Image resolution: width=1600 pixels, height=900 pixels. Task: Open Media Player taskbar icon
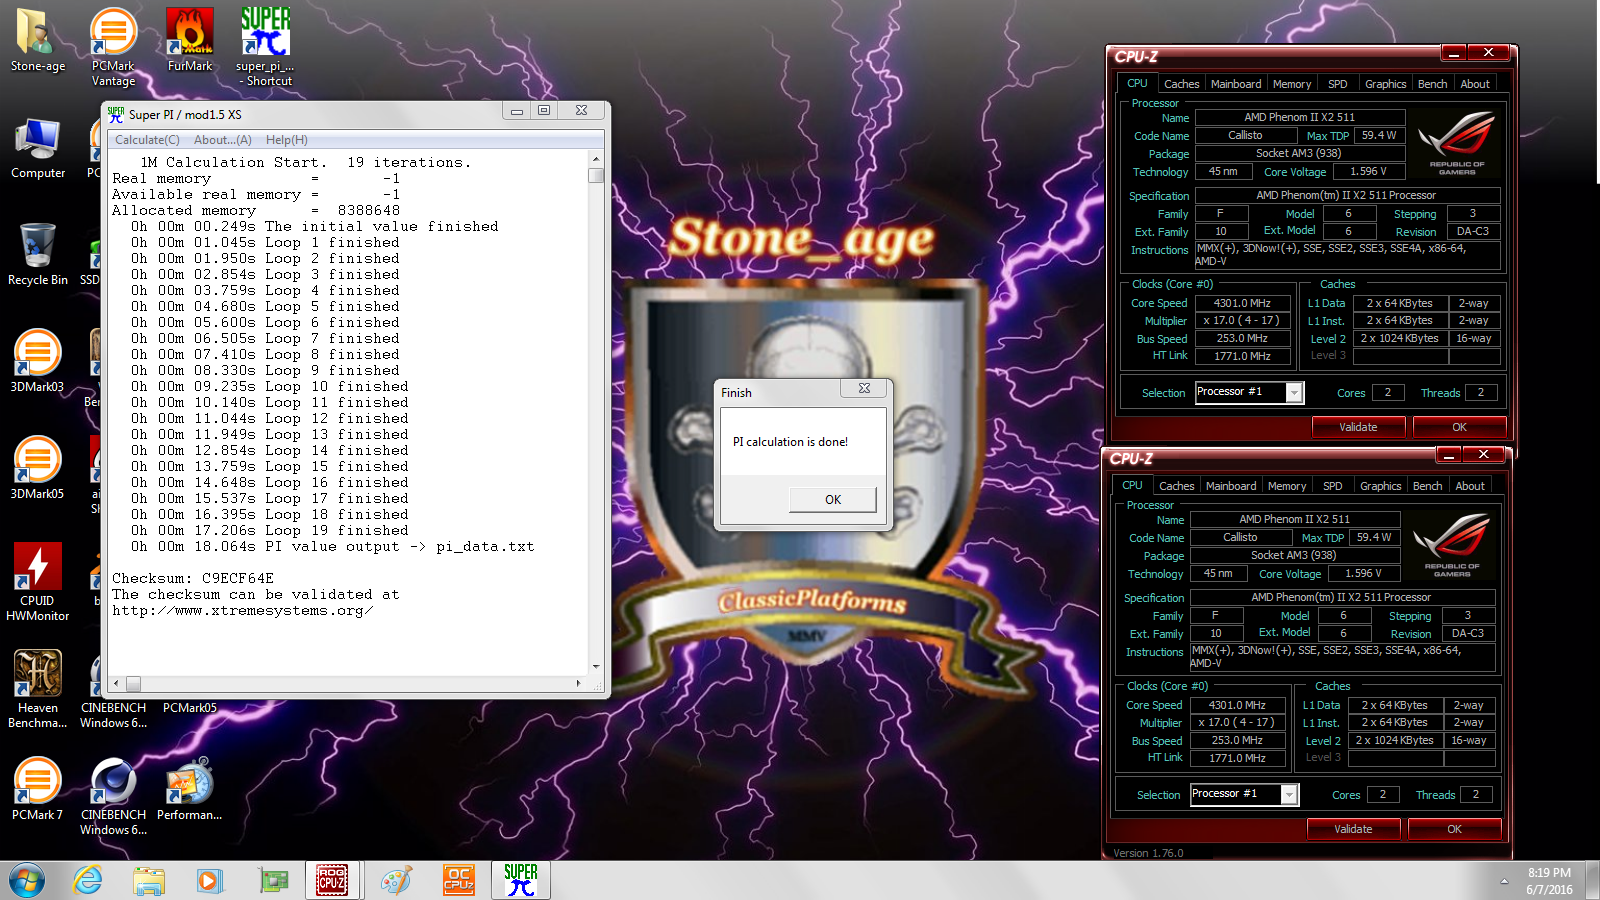pyautogui.click(x=210, y=881)
